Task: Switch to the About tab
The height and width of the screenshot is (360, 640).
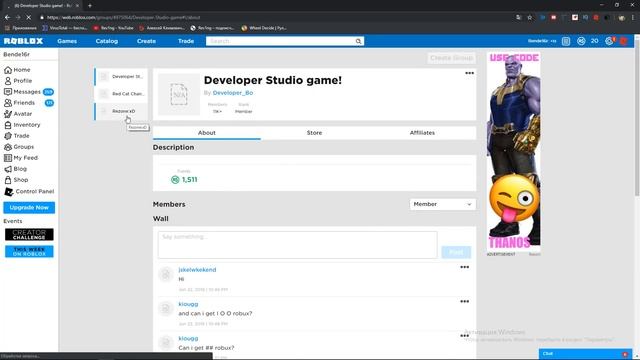Action: pos(207,133)
